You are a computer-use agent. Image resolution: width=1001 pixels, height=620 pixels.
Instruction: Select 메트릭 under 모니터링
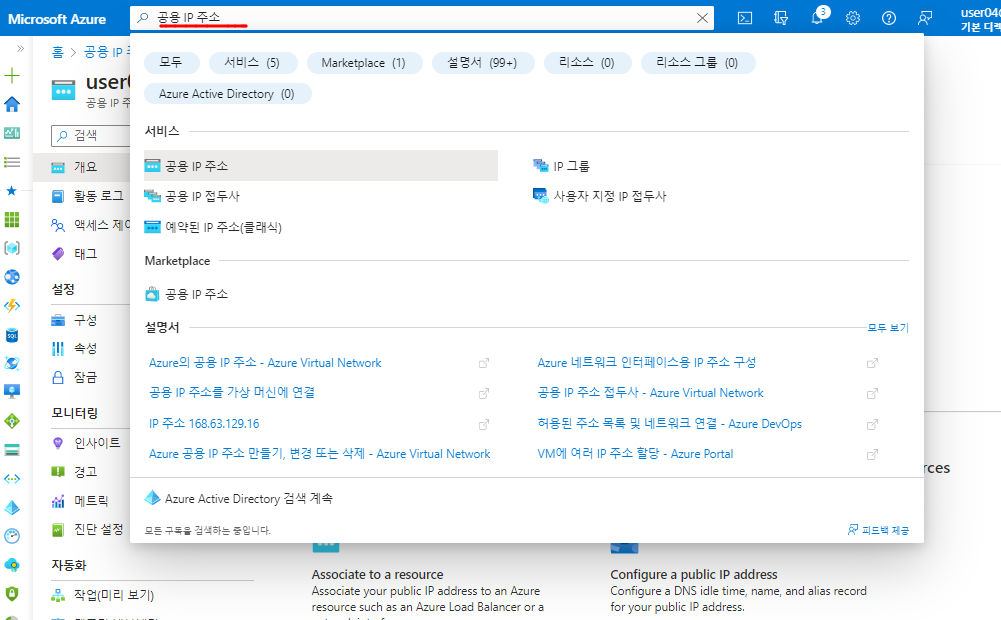[91, 501]
